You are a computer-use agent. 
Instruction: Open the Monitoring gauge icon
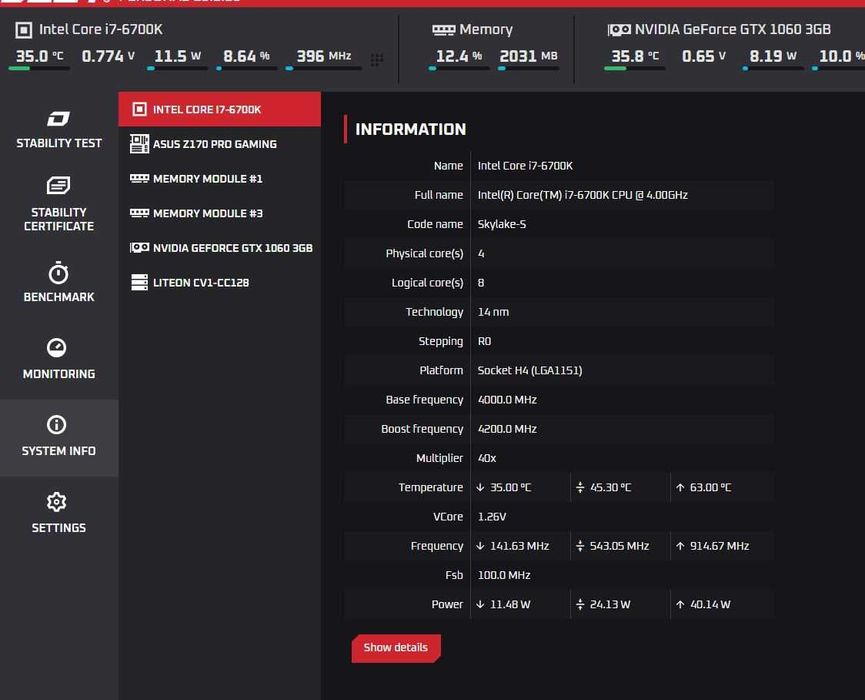tap(57, 348)
